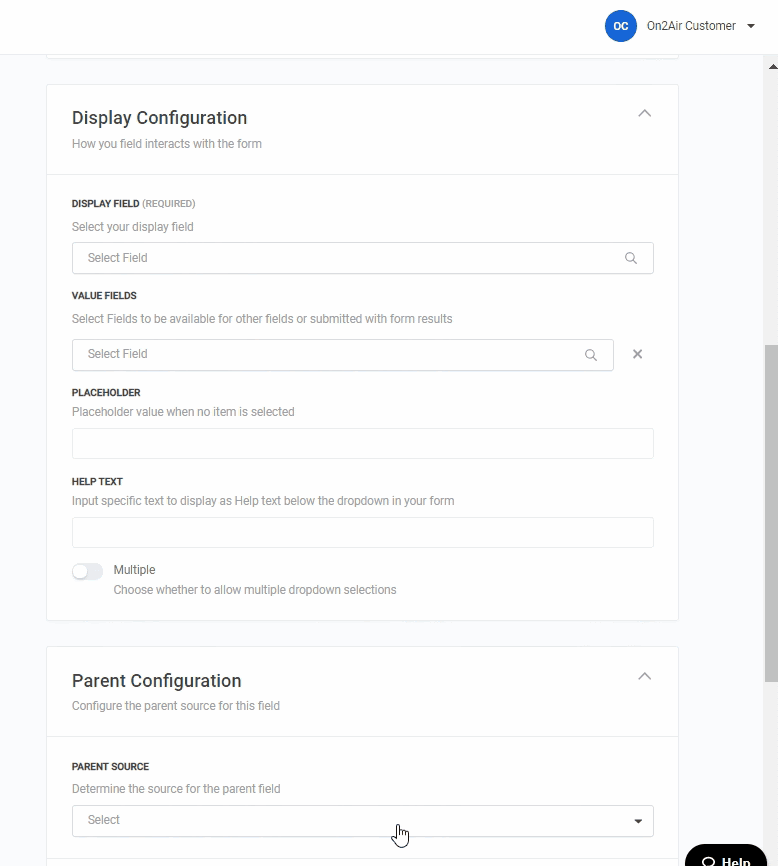The height and width of the screenshot is (866, 778).
Task: Click the Display Field select box
Action: [x=350, y=258]
